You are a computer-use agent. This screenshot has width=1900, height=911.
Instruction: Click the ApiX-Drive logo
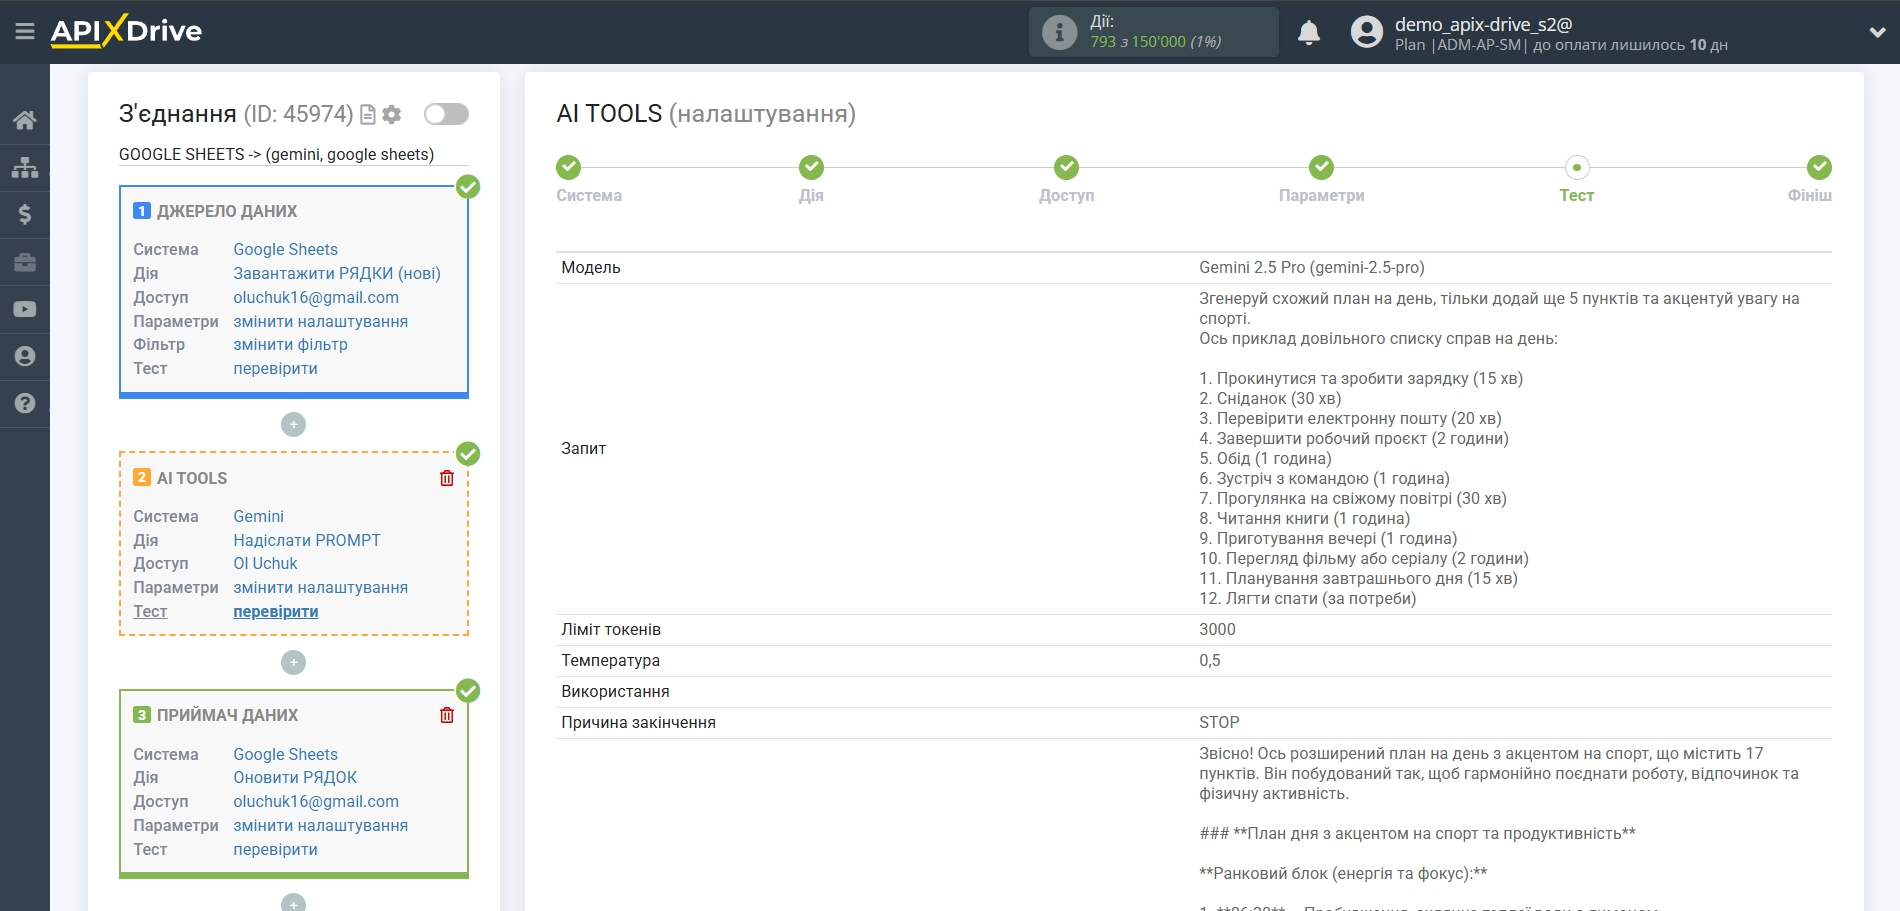pos(126,31)
